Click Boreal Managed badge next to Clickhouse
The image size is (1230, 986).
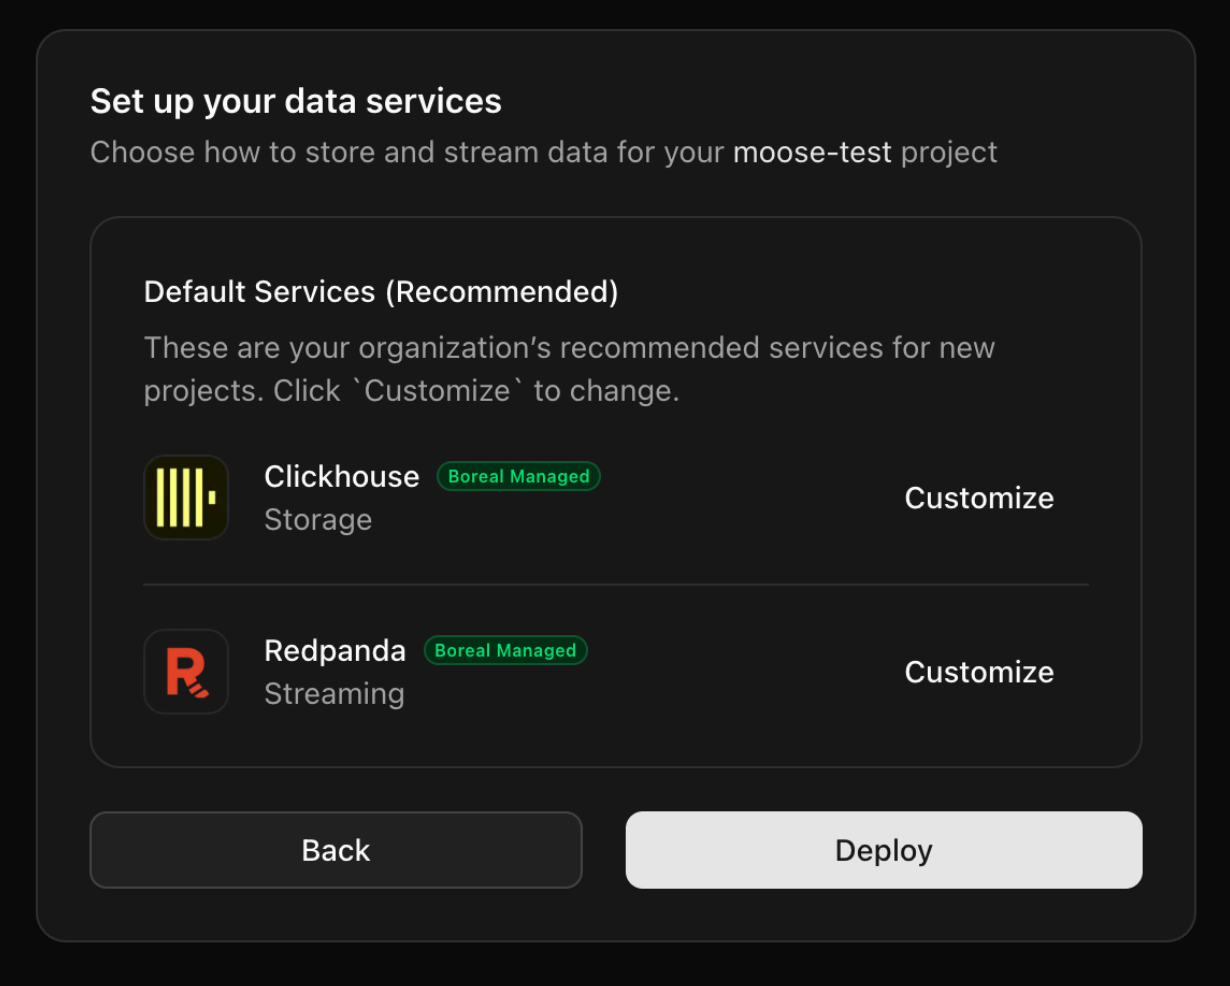(x=518, y=477)
